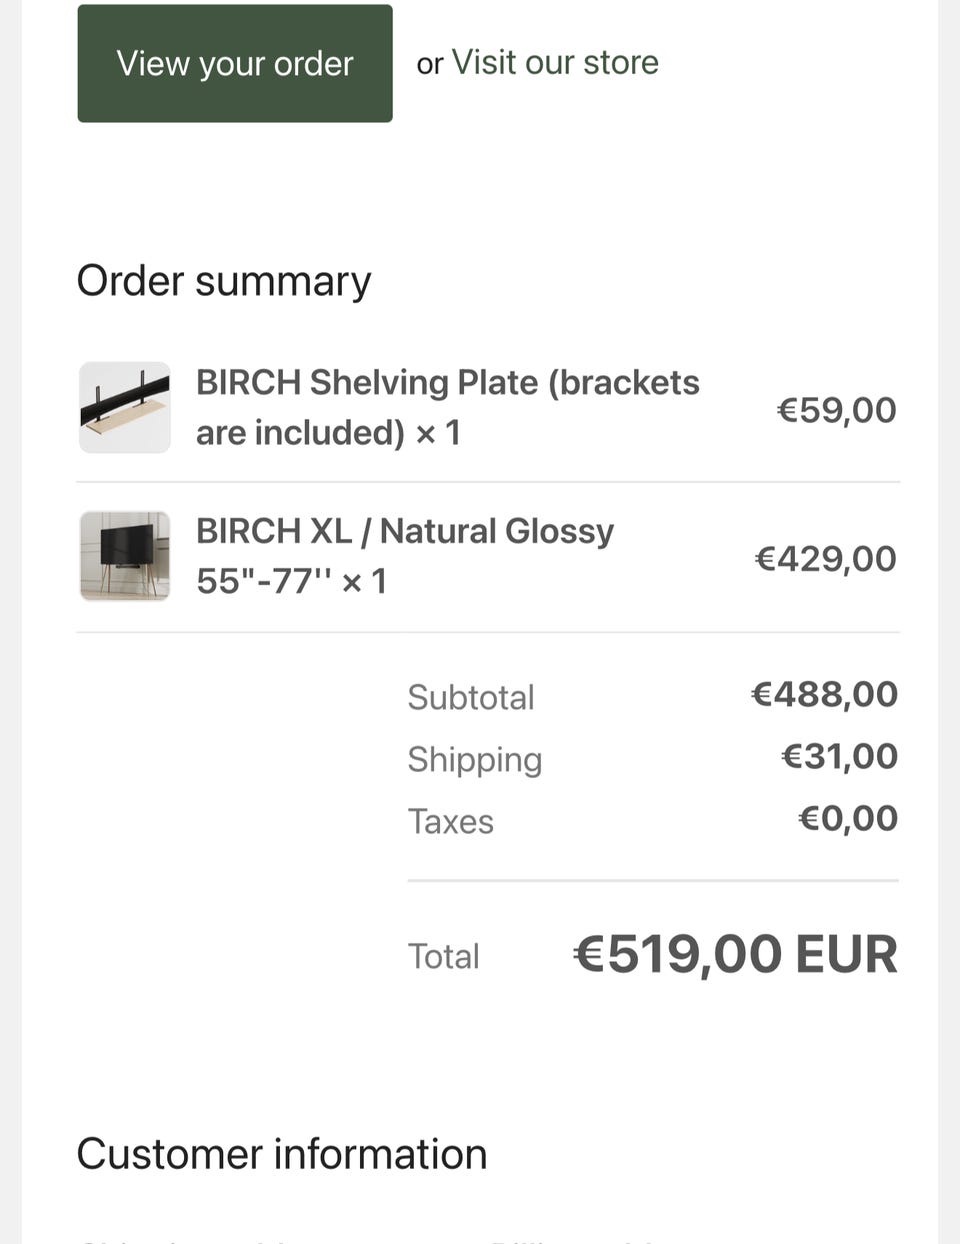Click the Order summary heading
960x1244 pixels.
pyautogui.click(x=224, y=281)
